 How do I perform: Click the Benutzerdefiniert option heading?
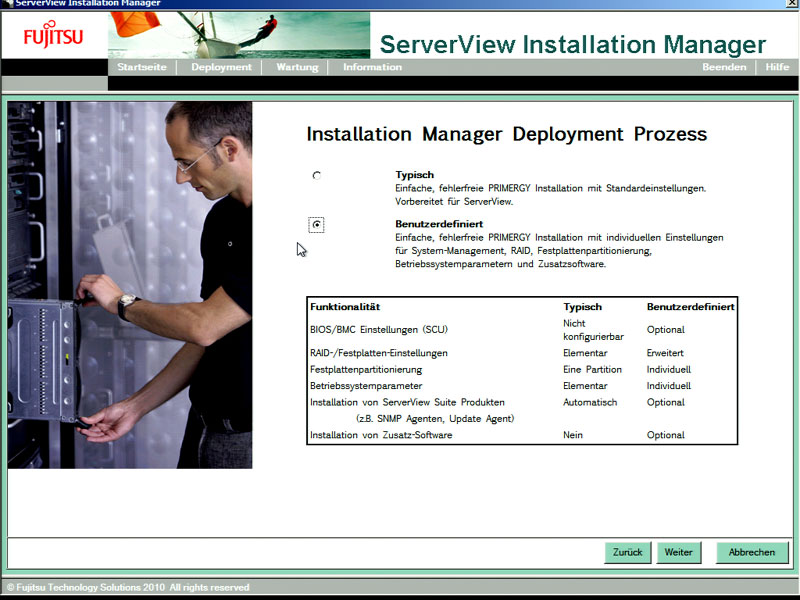439,224
